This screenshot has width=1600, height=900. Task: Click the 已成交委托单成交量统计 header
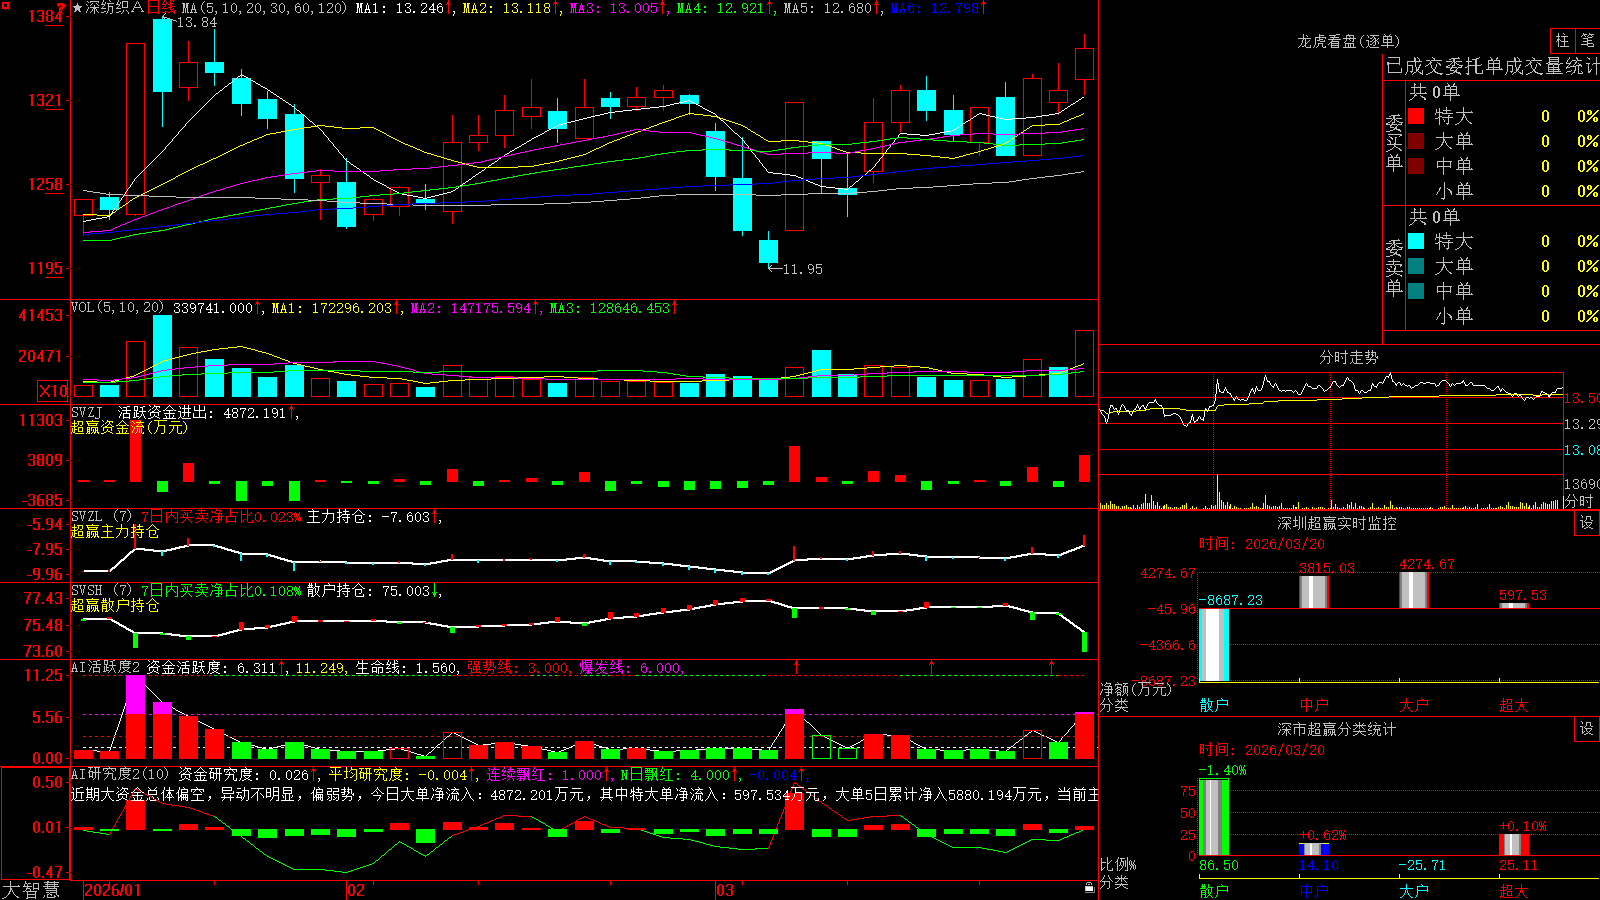pos(1492,66)
